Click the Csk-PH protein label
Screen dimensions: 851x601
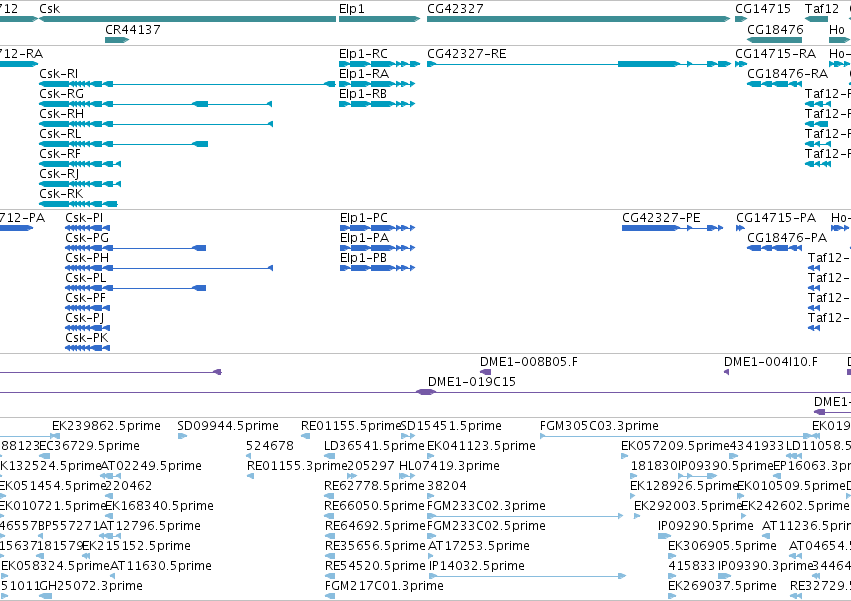pyautogui.click(x=87, y=258)
